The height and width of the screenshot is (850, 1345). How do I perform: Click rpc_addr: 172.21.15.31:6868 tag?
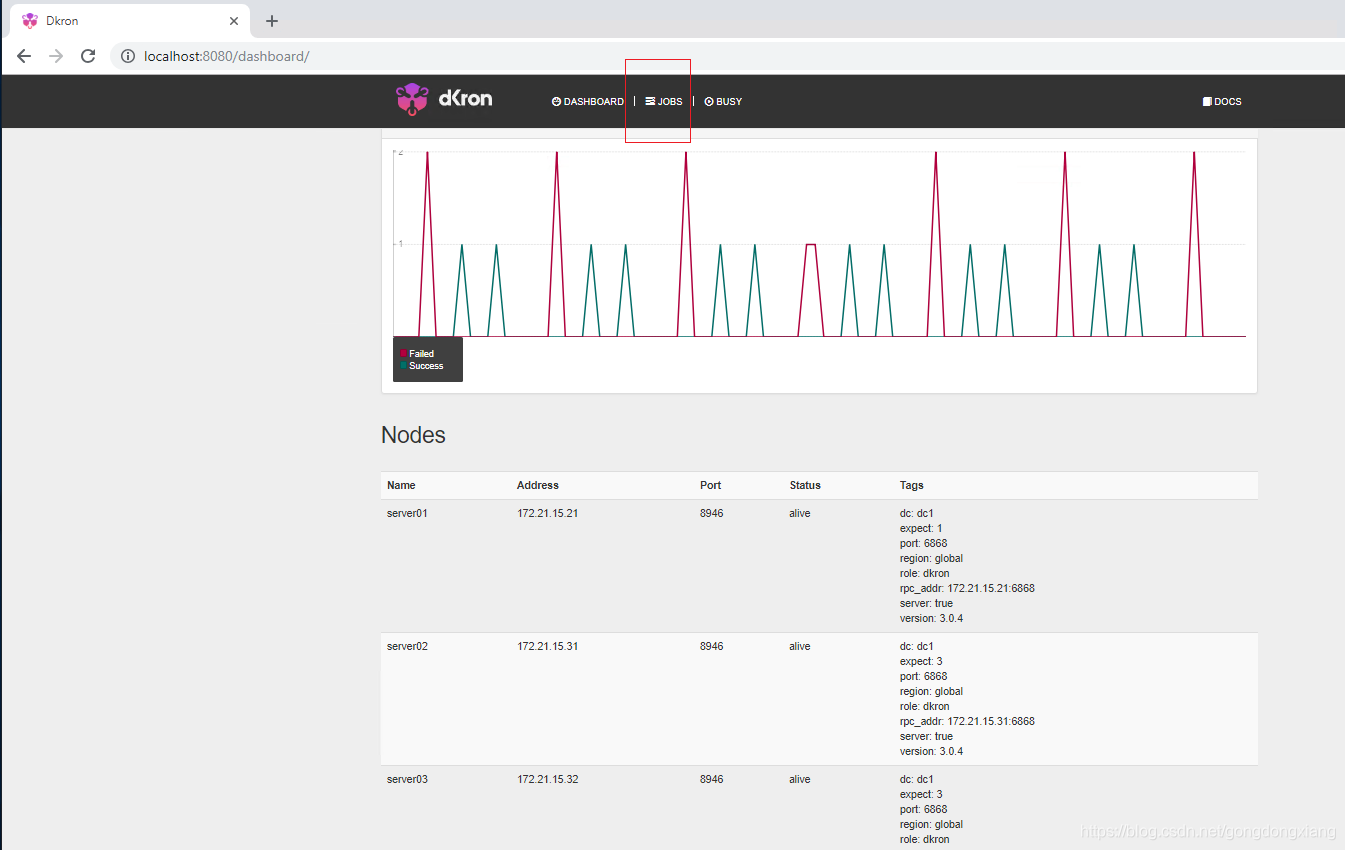tap(967, 721)
